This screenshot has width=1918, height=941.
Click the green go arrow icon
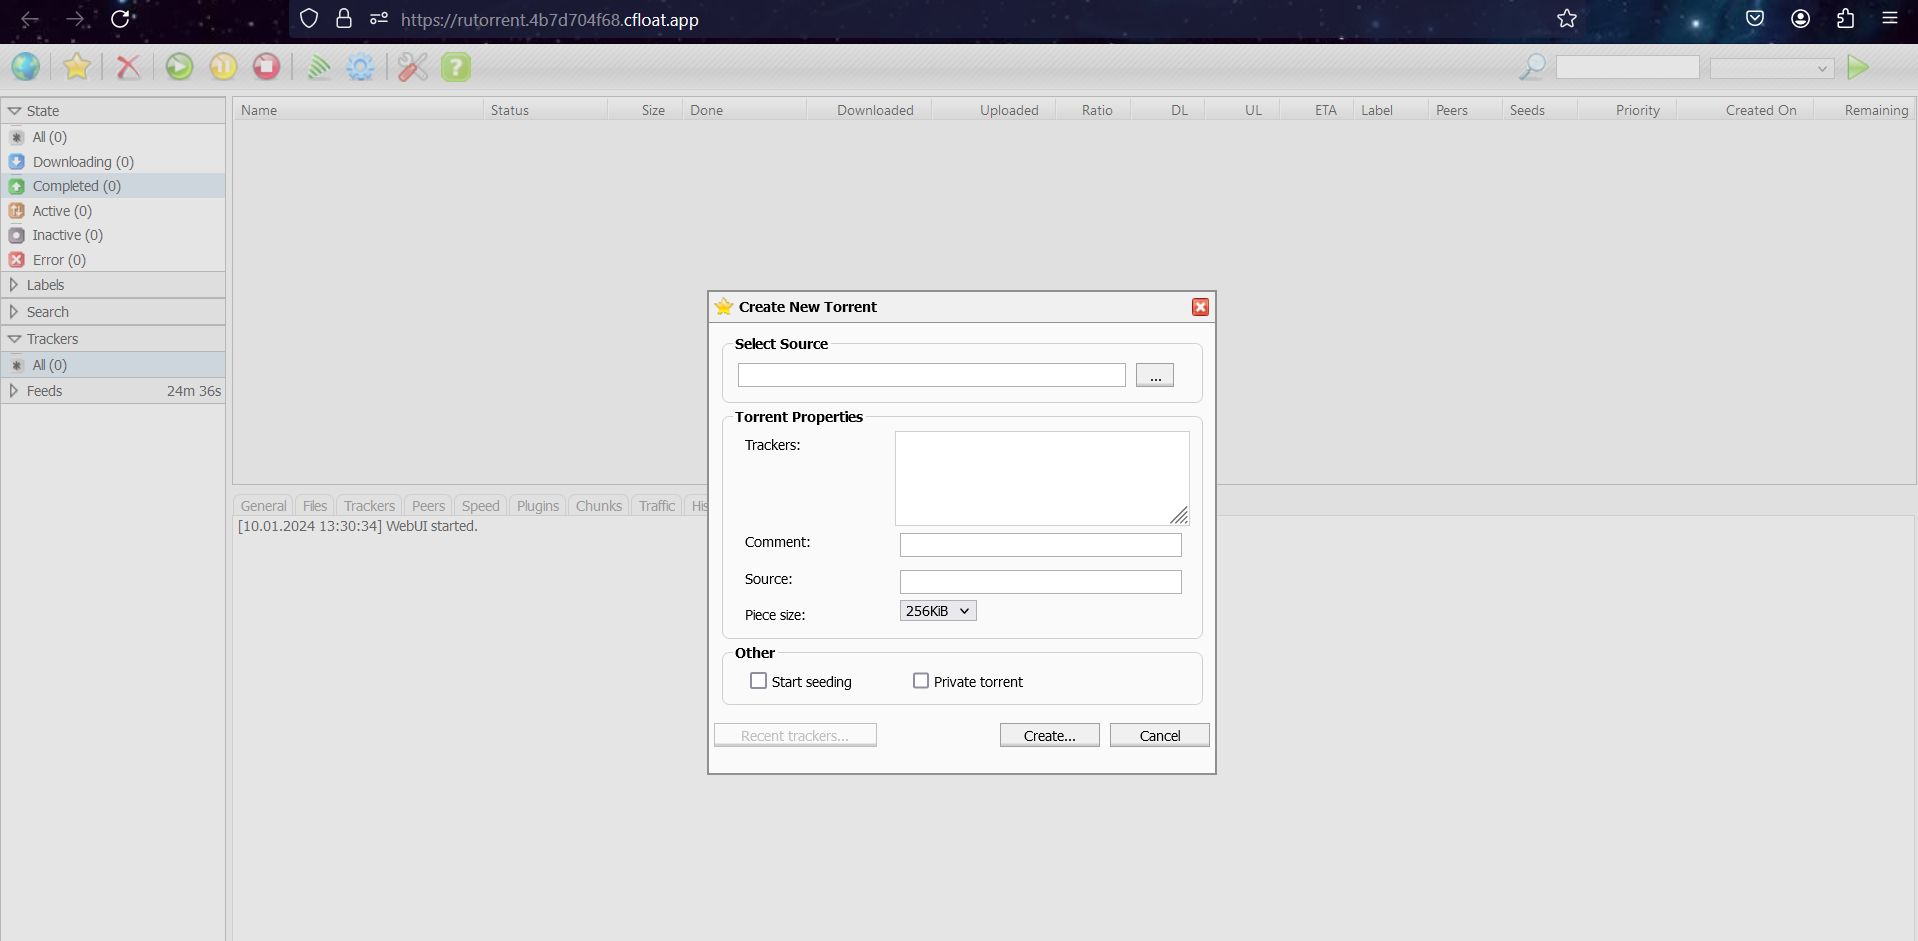pos(1858,67)
